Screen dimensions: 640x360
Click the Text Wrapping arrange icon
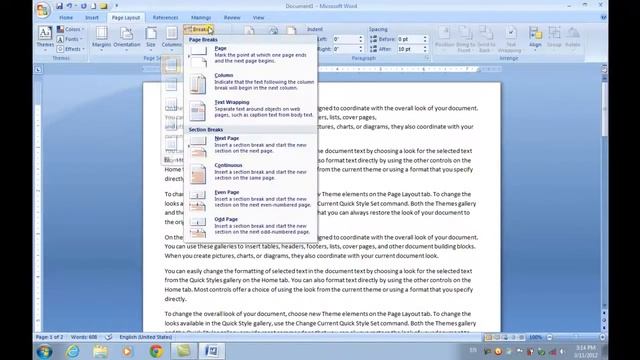[509, 39]
